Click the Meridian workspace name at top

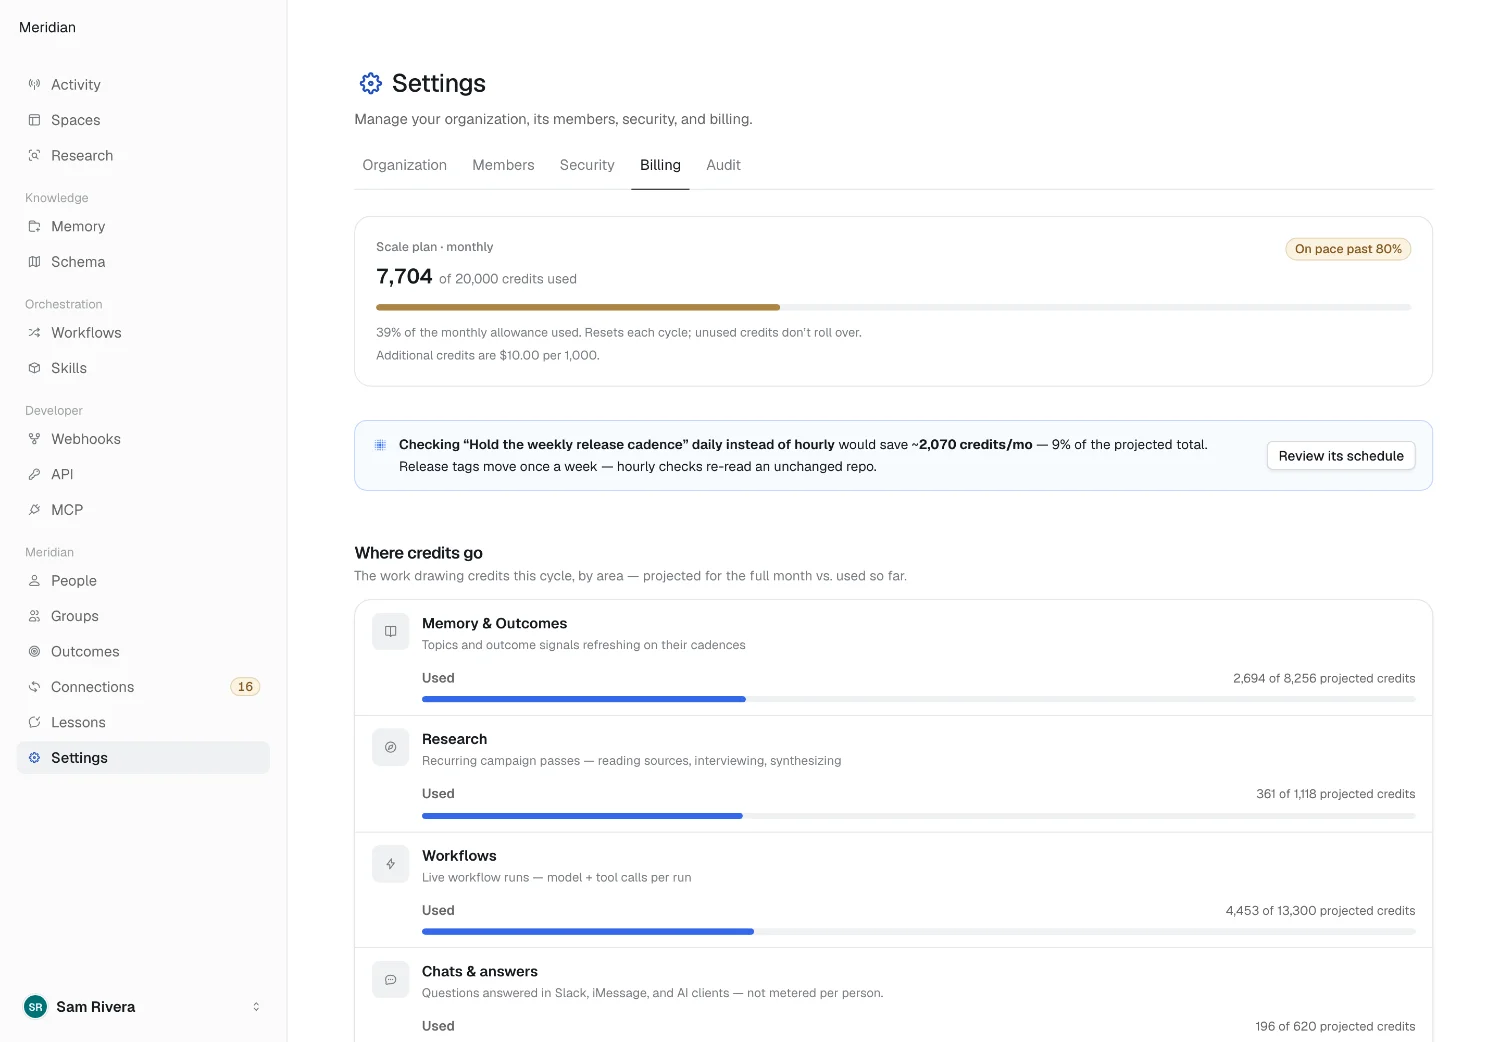tap(47, 27)
